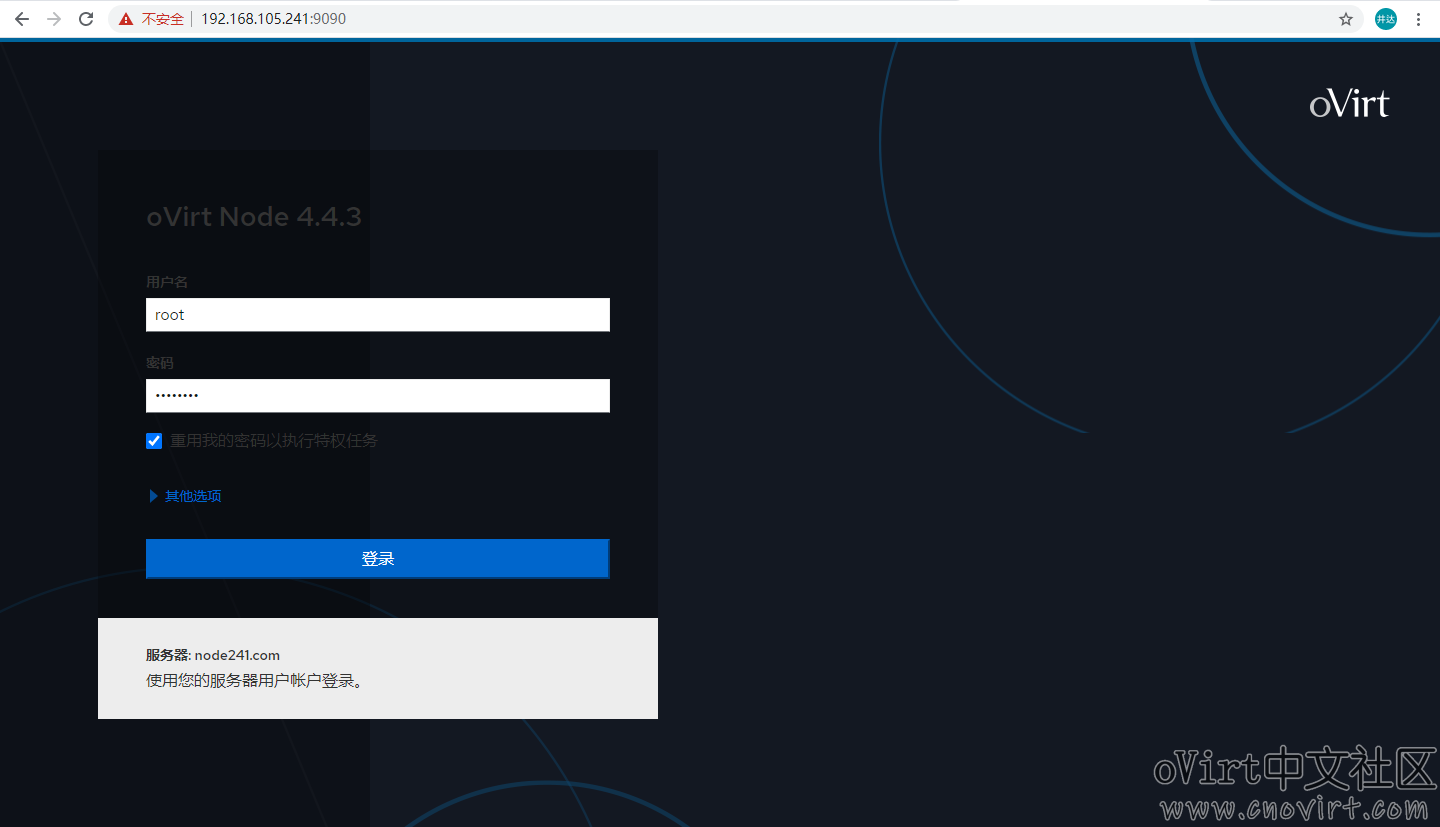Click the 使用您的服务器用户帐户登录 message
The image size is (1440, 827).
click(254, 681)
